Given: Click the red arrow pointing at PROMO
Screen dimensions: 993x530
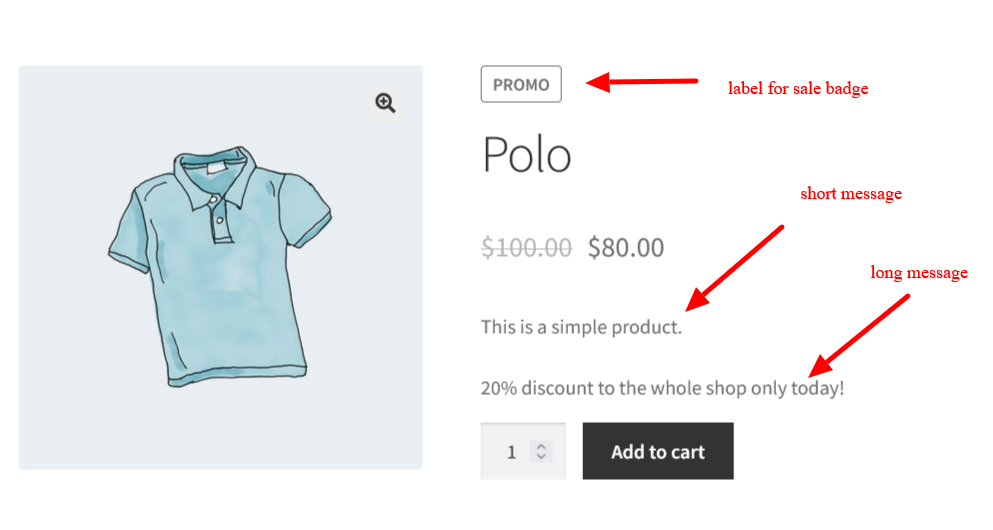Looking at the screenshot, I should [x=642, y=82].
